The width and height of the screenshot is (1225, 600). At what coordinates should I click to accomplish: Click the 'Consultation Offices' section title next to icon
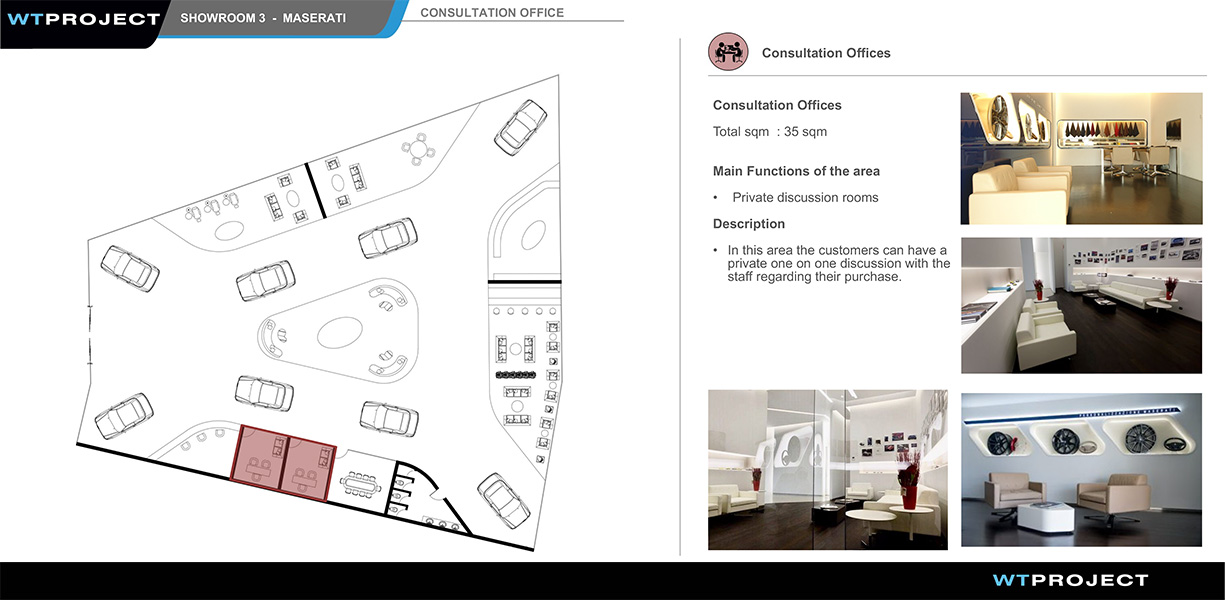click(x=826, y=53)
